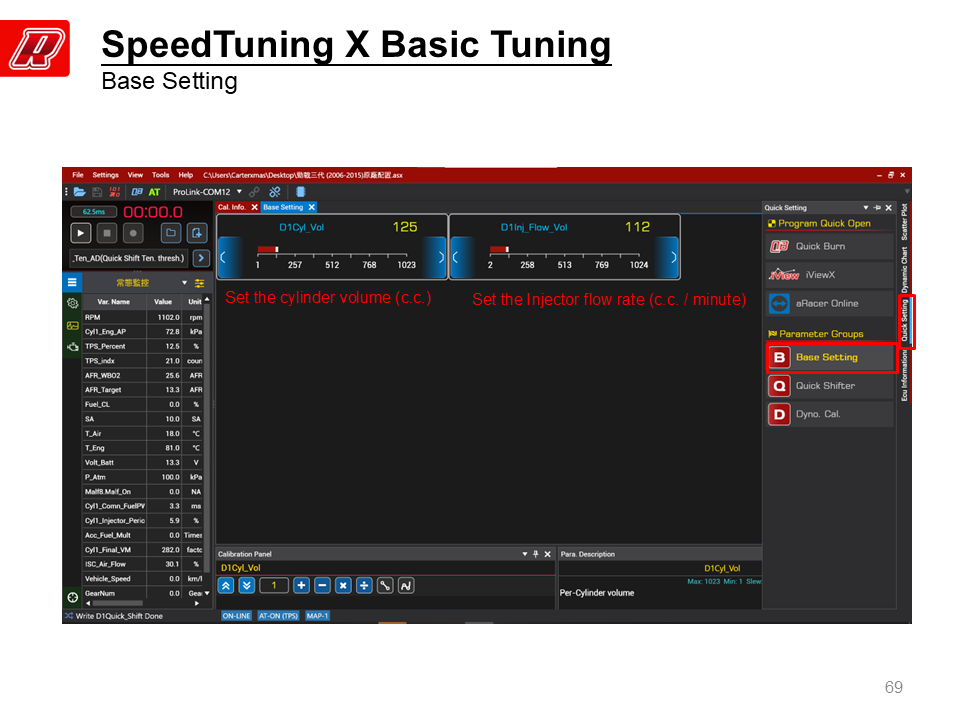Click the red 101 binary burn icon
Screen dimensions: 960x720
click(114, 192)
